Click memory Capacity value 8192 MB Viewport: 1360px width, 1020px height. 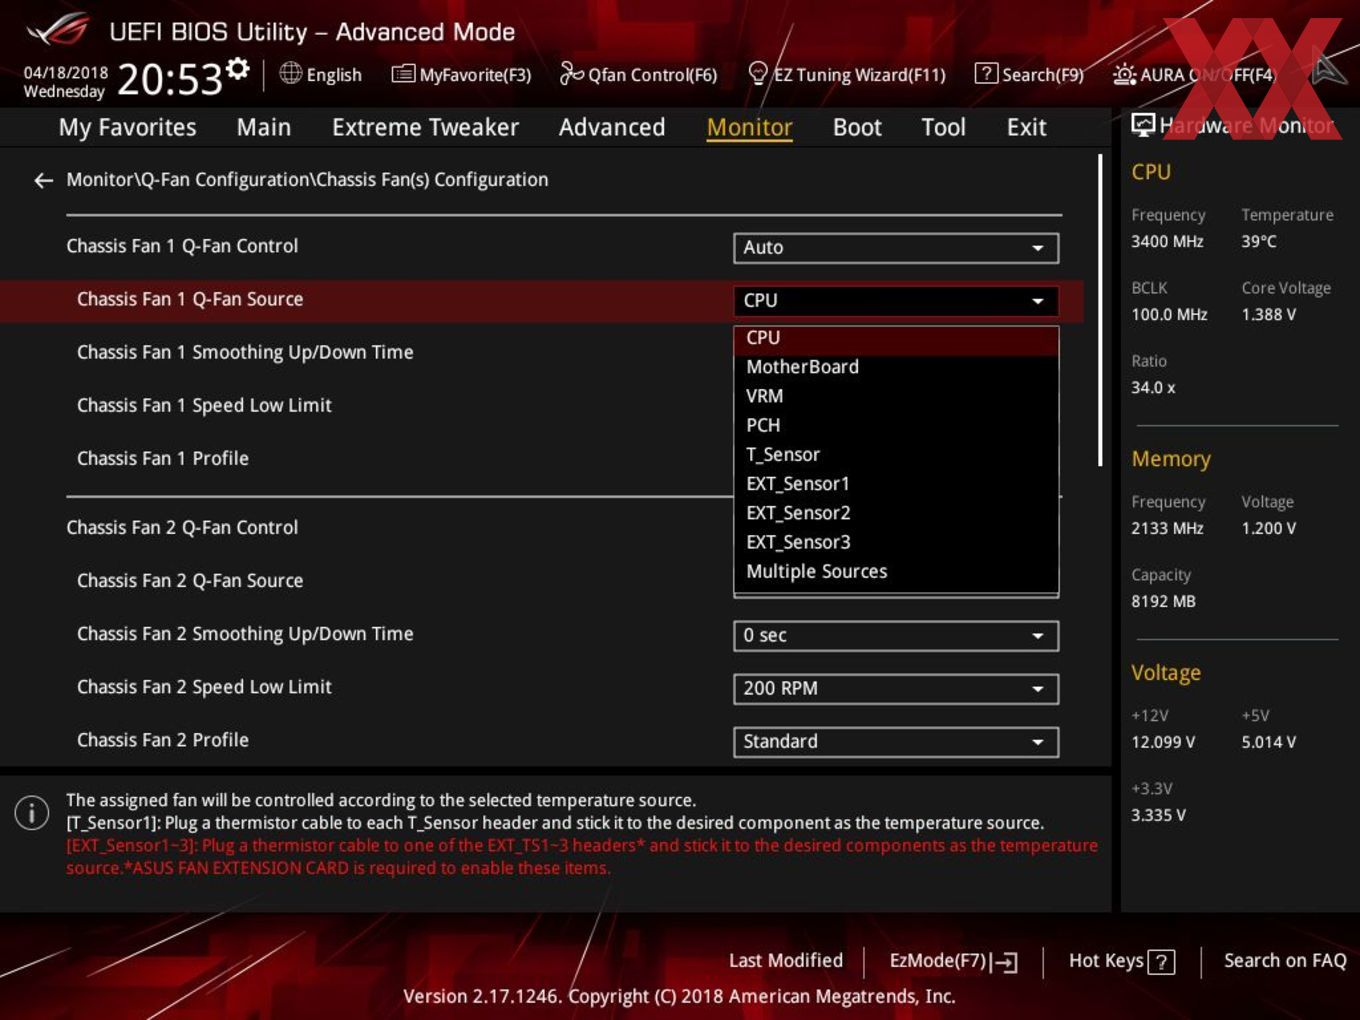tap(1163, 602)
